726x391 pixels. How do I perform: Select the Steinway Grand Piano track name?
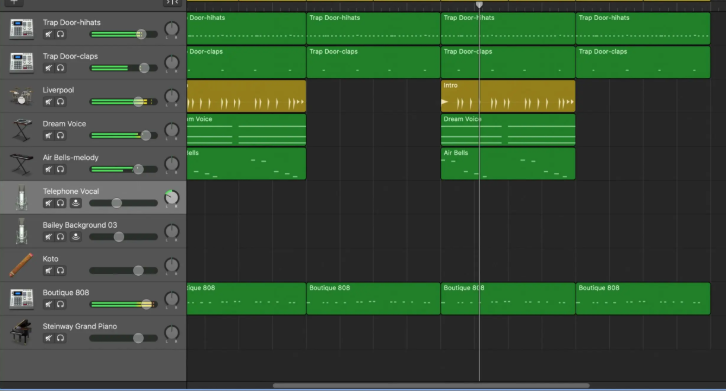coord(80,326)
